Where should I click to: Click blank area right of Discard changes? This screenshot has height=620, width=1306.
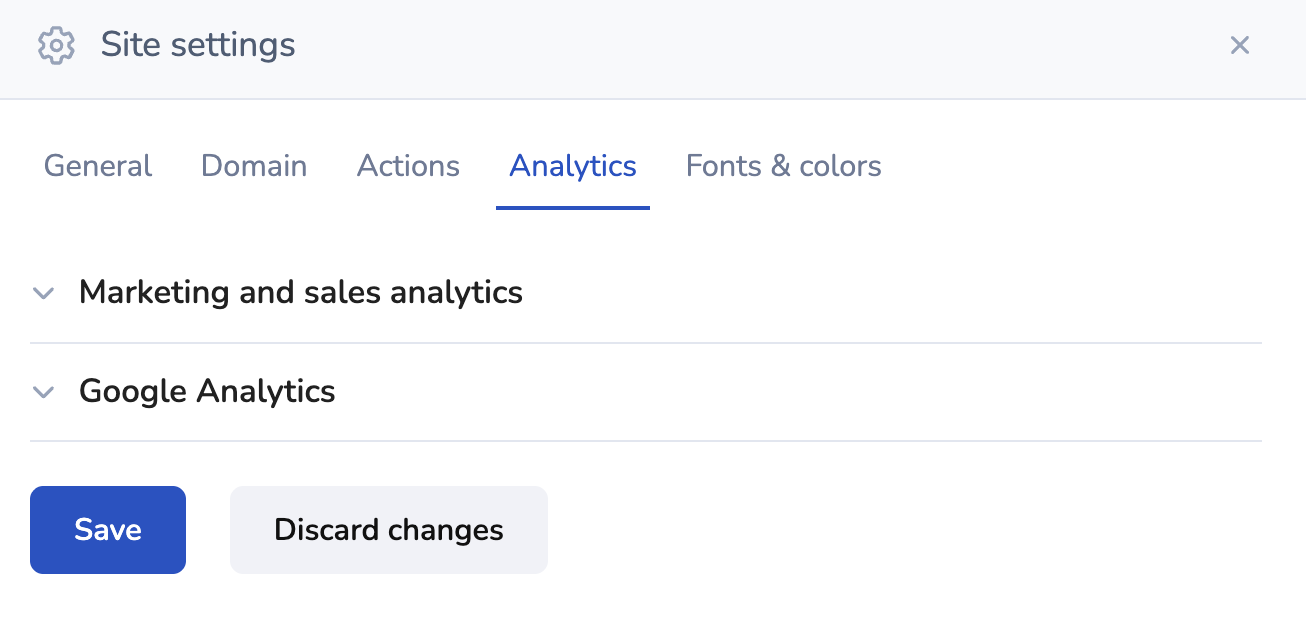point(900,530)
